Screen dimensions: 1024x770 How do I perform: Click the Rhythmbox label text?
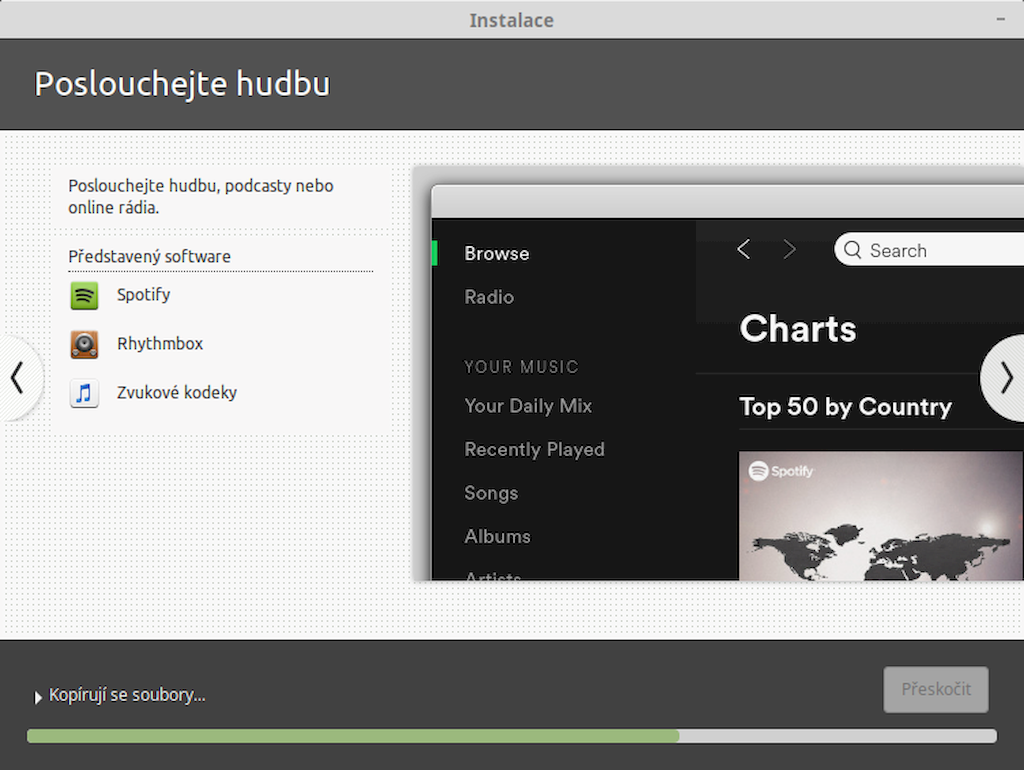160,344
